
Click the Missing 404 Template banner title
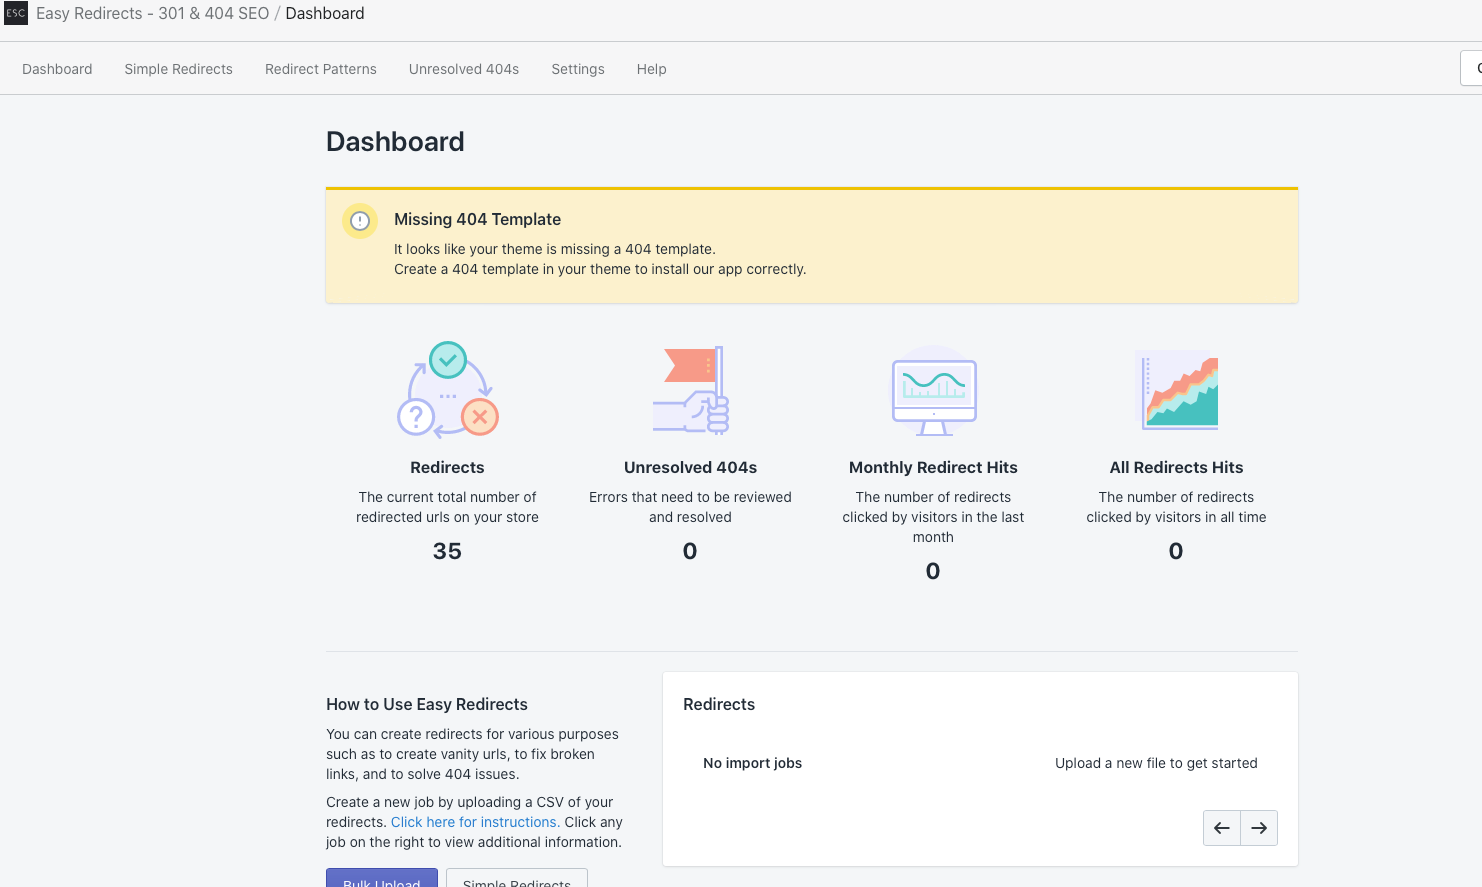point(477,219)
